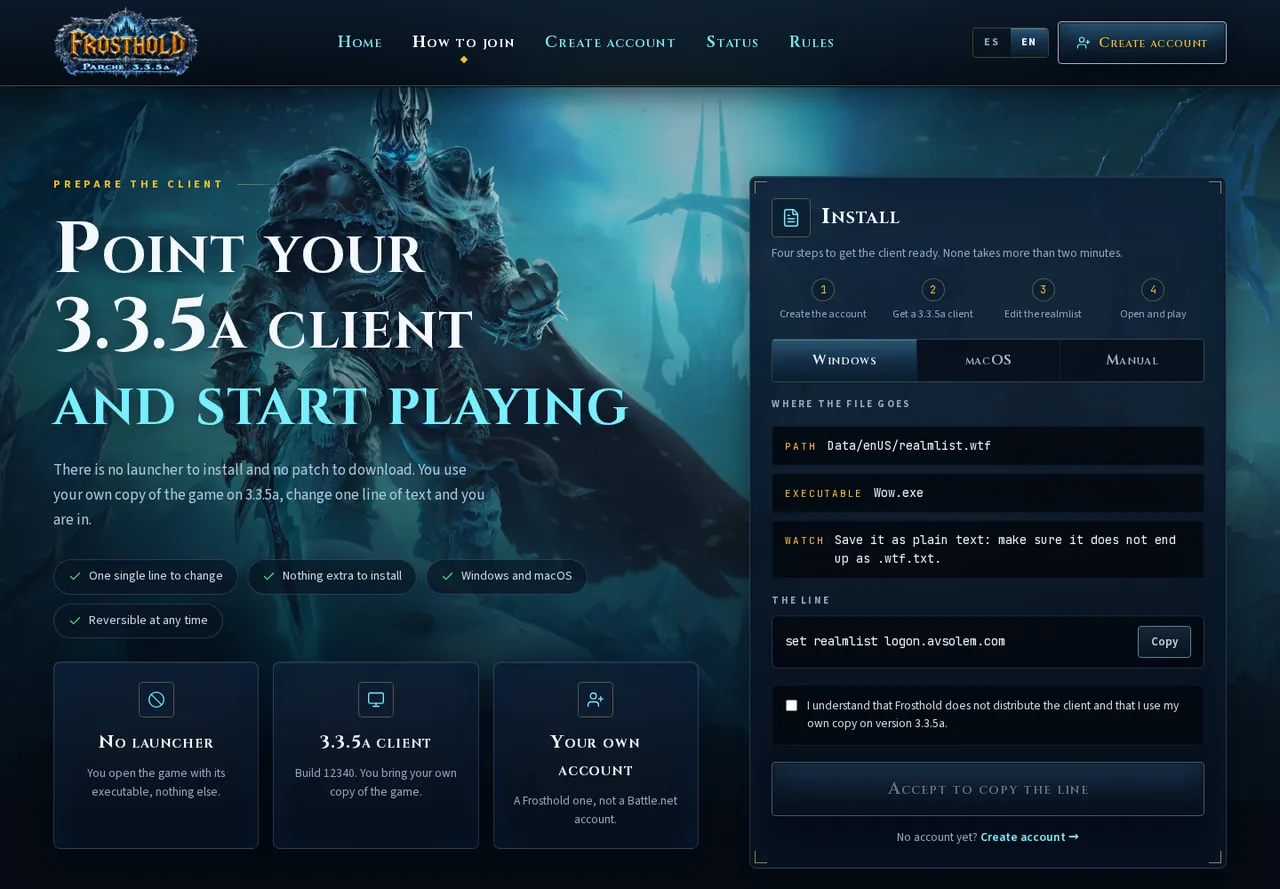Click the PREPARE THE CLIENT label
The width and height of the screenshot is (1280, 889).
tap(138, 184)
